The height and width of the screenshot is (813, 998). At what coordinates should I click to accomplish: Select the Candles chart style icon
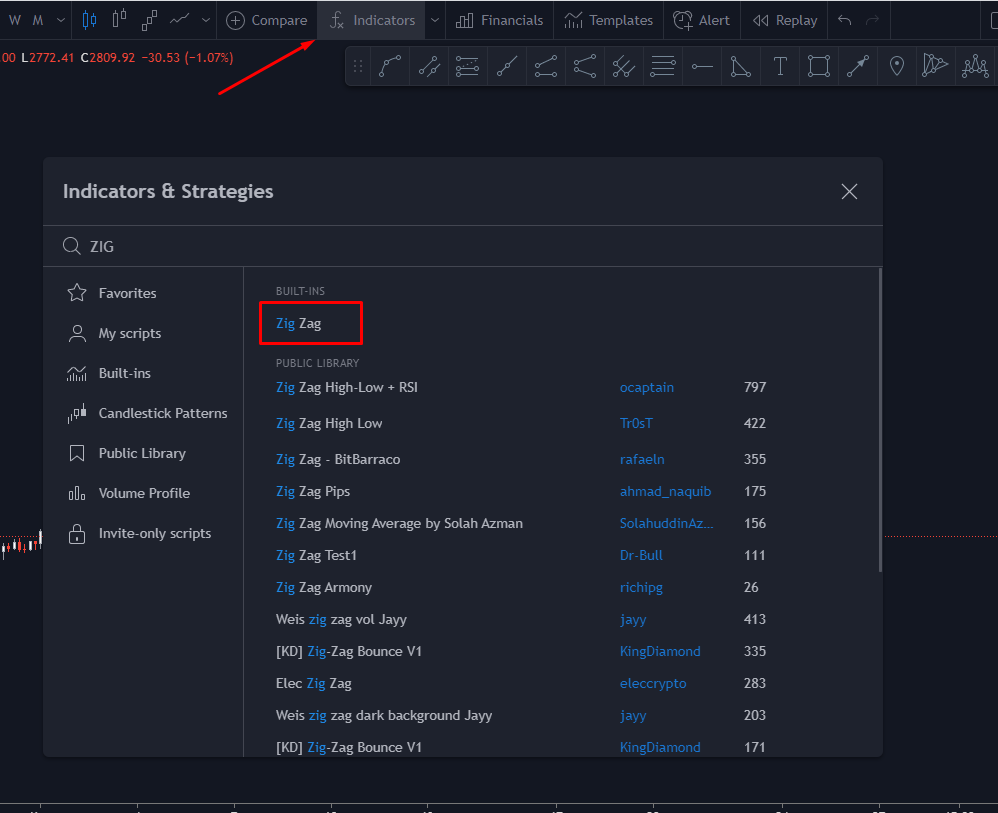click(x=89, y=20)
